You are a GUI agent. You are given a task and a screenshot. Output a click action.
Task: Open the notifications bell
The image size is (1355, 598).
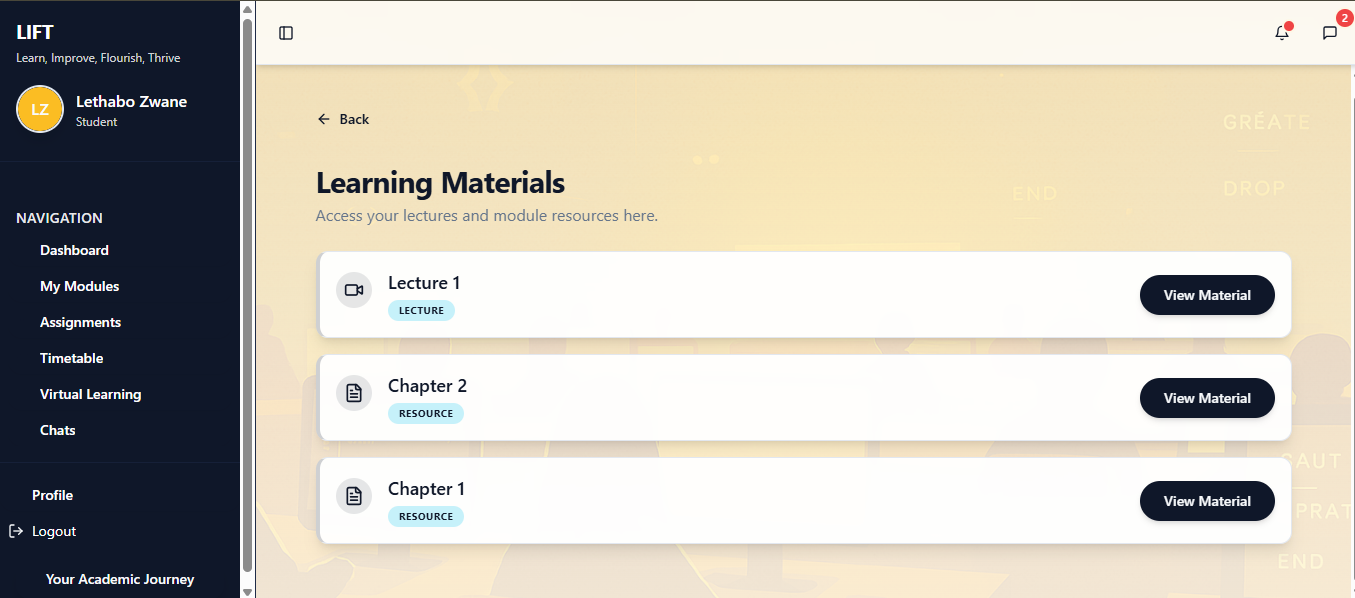pyautogui.click(x=1282, y=33)
